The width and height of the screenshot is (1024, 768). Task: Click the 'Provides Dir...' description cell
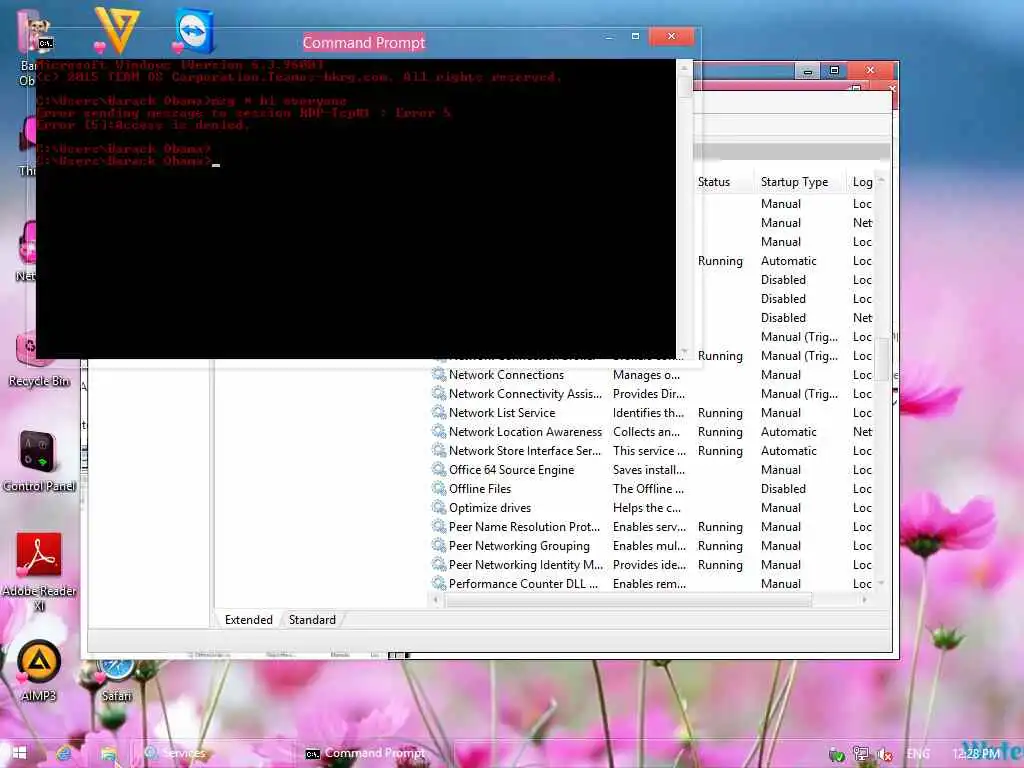[648, 394]
